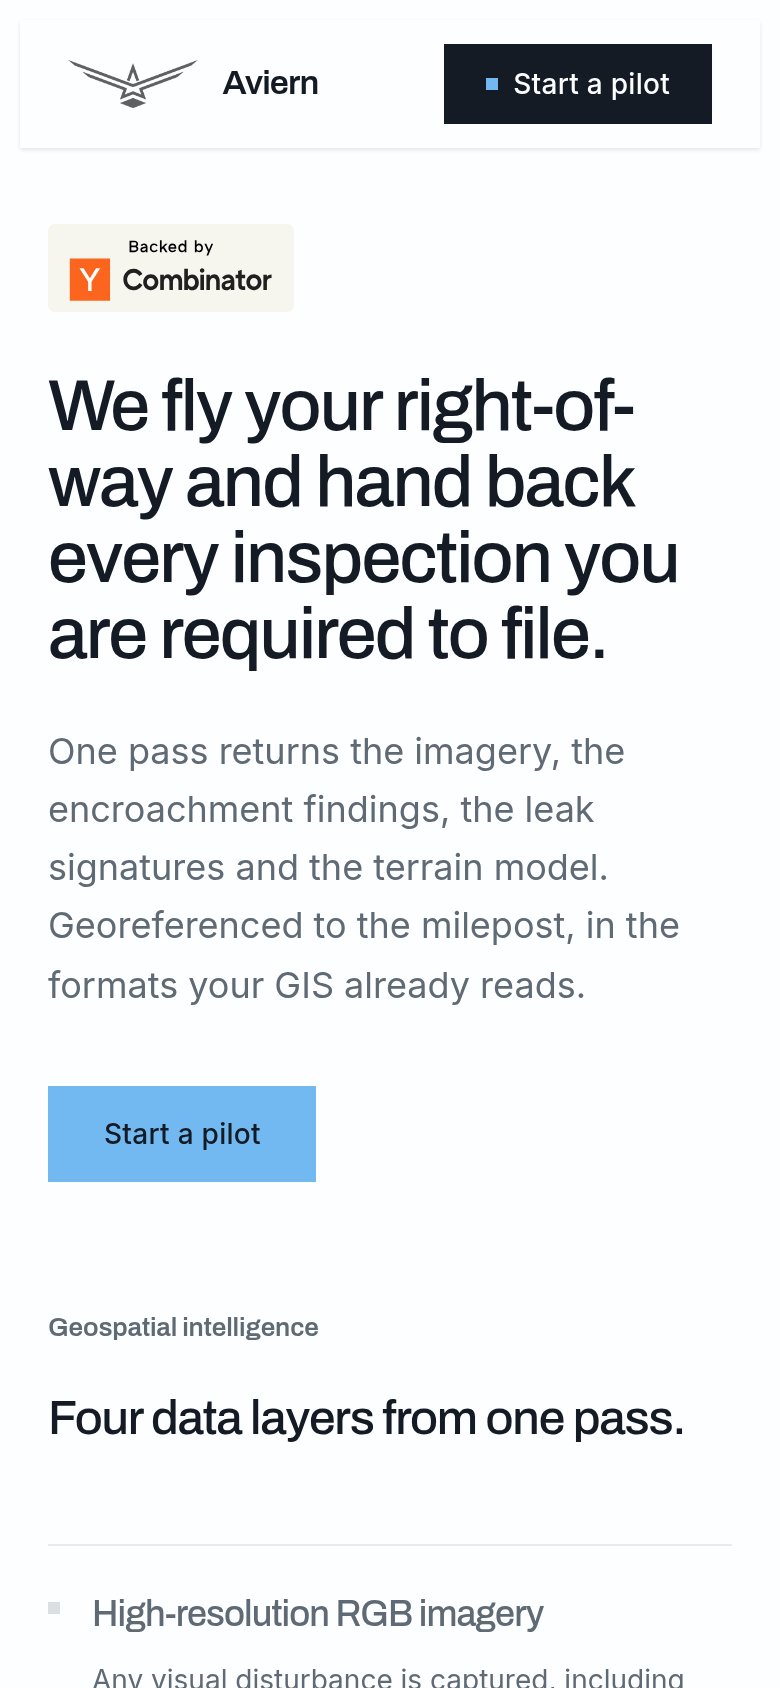Click the dark Start a pilot header button
This screenshot has height=1688, width=780.
(x=578, y=84)
